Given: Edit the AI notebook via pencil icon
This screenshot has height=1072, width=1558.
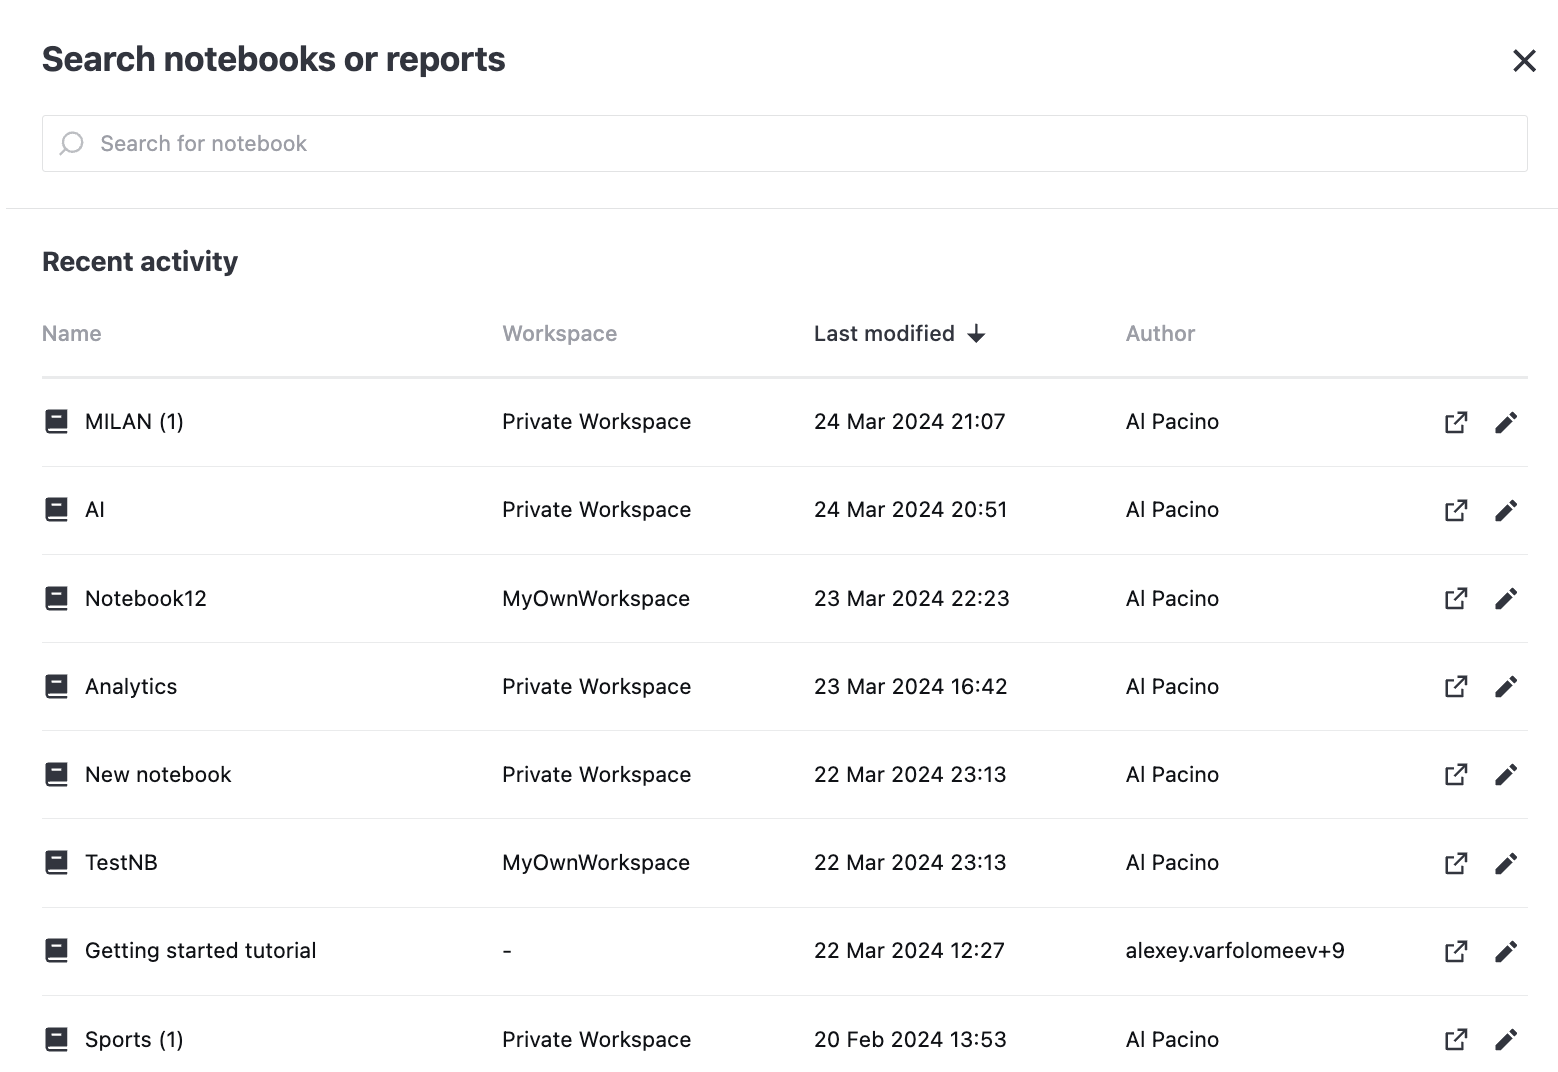Looking at the screenshot, I should [1507, 509].
